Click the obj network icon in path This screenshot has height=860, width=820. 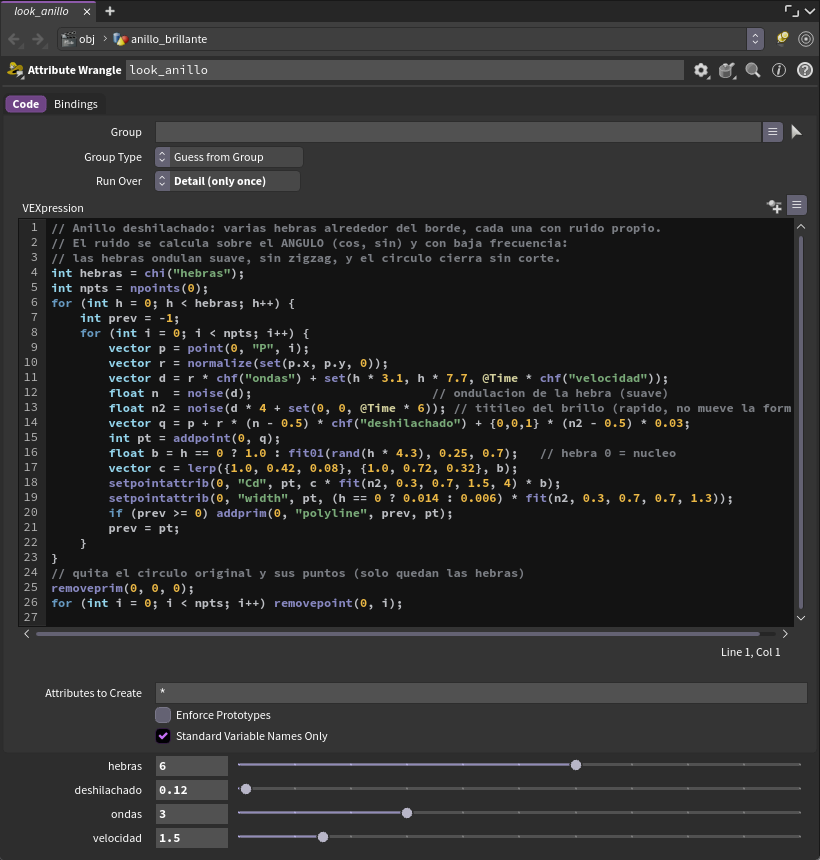68,39
